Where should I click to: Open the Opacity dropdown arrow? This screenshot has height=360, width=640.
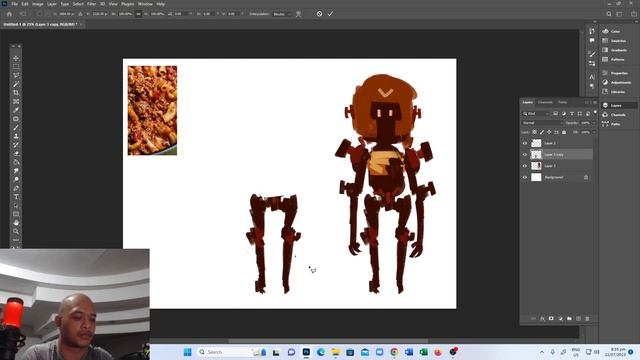tap(593, 123)
